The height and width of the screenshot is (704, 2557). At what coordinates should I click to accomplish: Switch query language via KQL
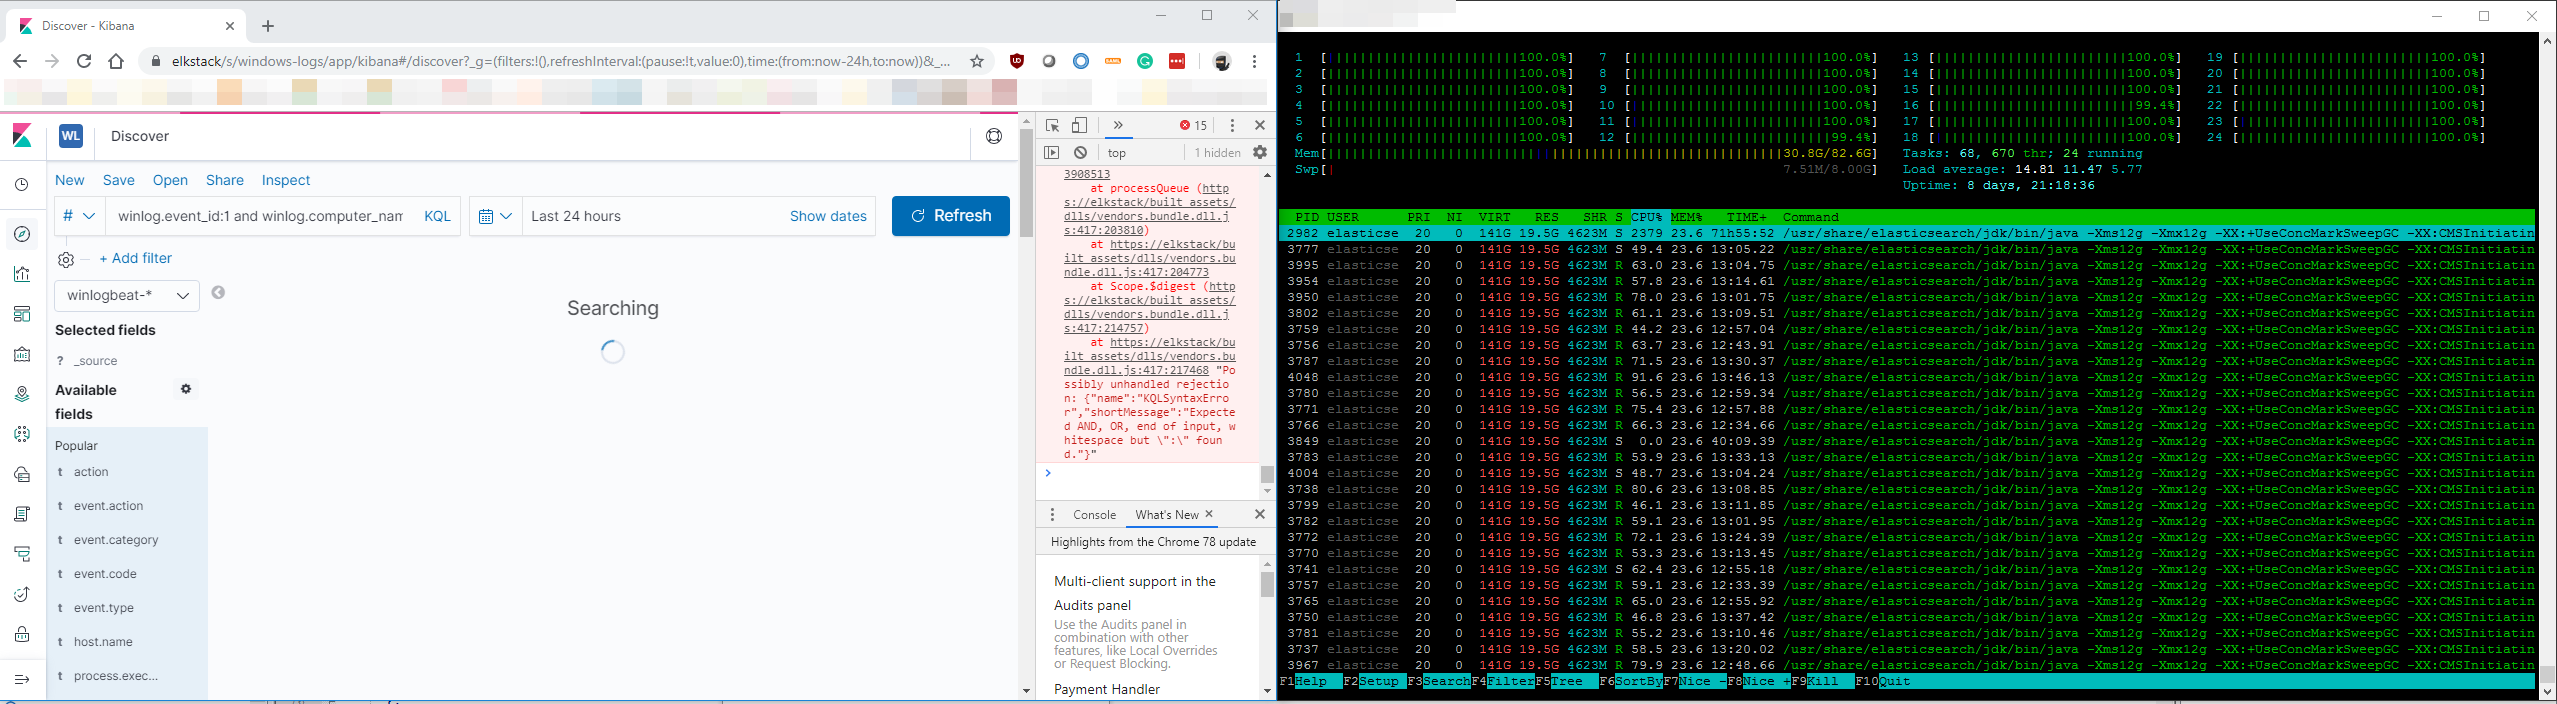(437, 216)
